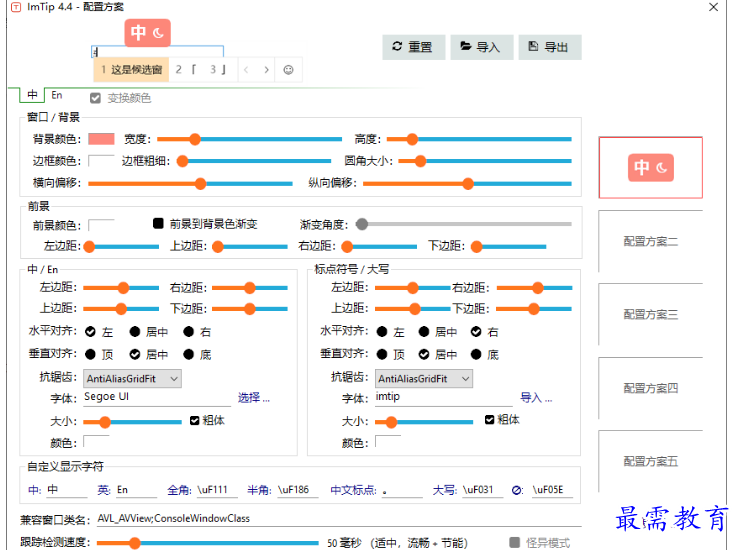Adjust the 渐变角度 slider
Screen dimensions: 737x550
(x=463, y=224)
